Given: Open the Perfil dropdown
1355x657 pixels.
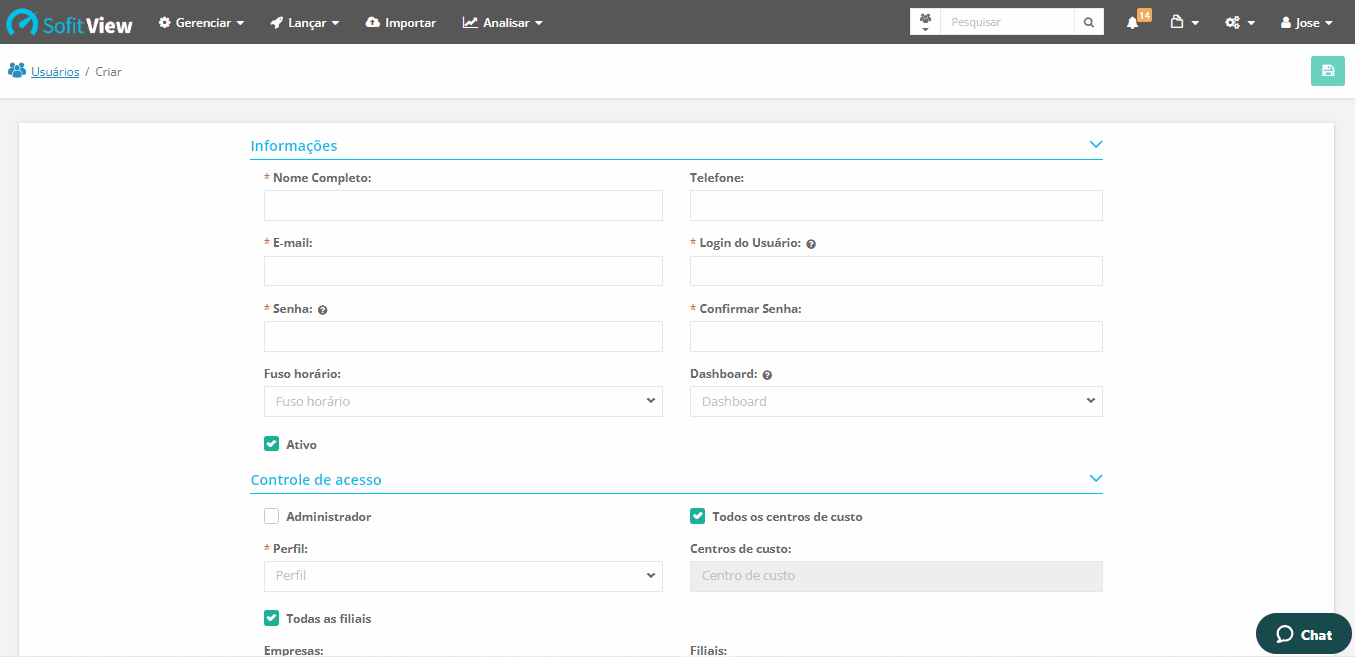Looking at the screenshot, I should pyautogui.click(x=463, y=576).
